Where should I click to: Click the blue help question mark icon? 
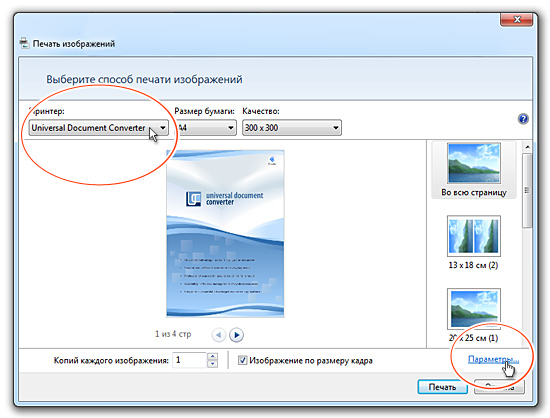[x=523, y=119]
